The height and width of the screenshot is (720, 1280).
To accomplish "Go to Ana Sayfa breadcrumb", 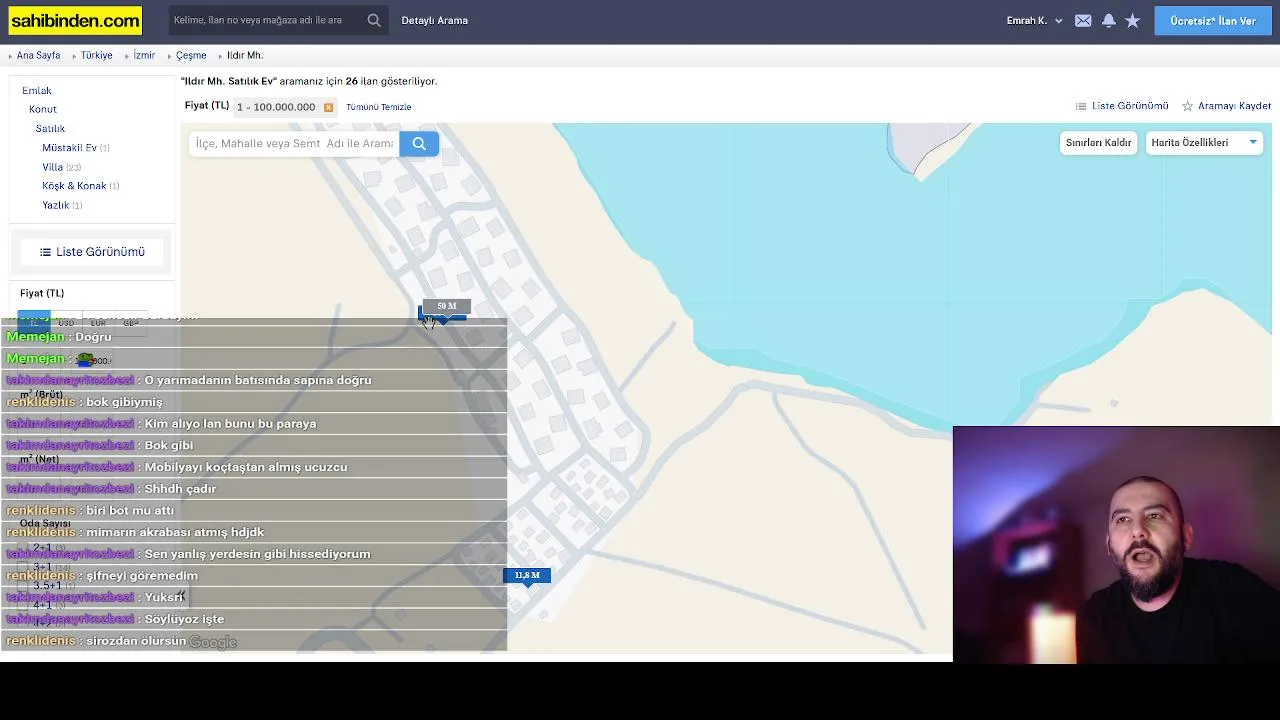I will pyautogui.click(x=38, y=56).
